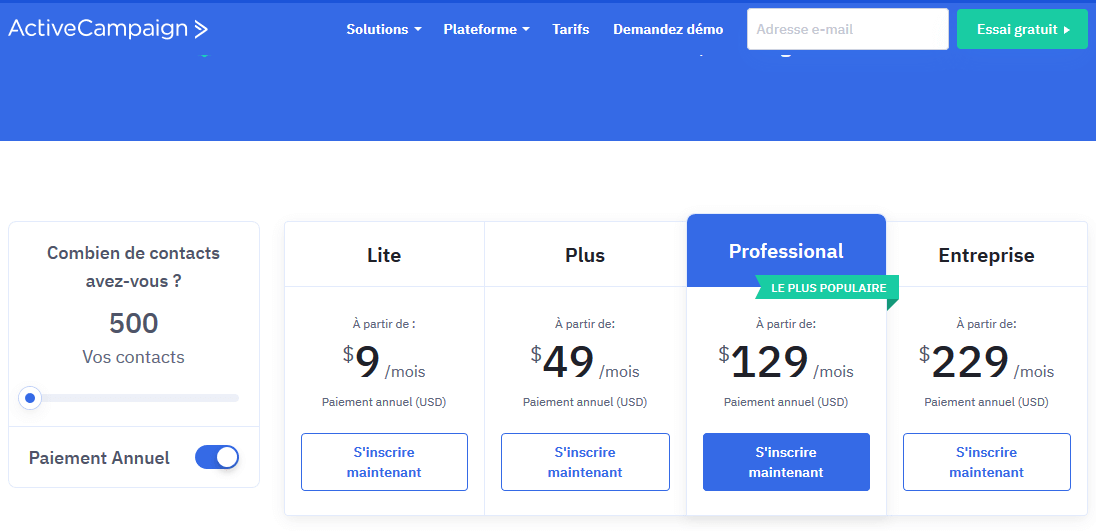Choose S'inscrire maintenant for Professional plan

[786, 462]
